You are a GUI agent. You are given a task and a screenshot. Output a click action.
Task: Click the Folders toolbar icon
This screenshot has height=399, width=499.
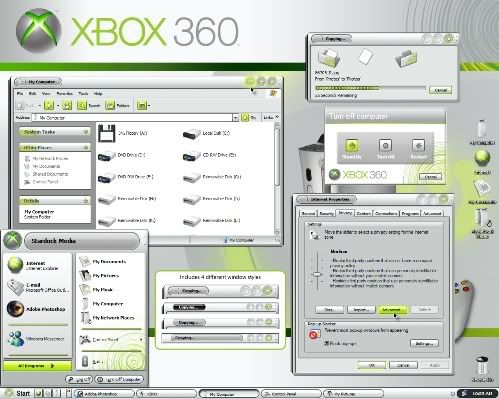(x=110, y=105)
